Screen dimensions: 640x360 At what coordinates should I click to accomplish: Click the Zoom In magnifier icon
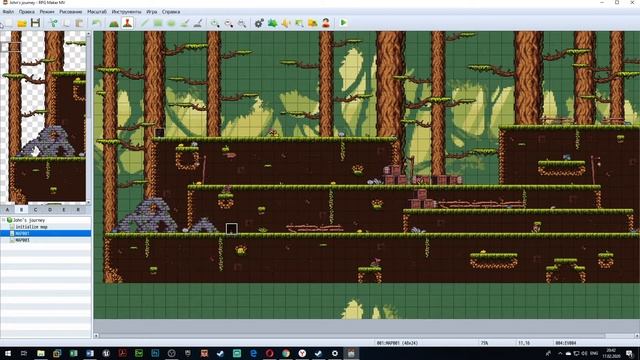pyautogui.click(x=215, y=23)
